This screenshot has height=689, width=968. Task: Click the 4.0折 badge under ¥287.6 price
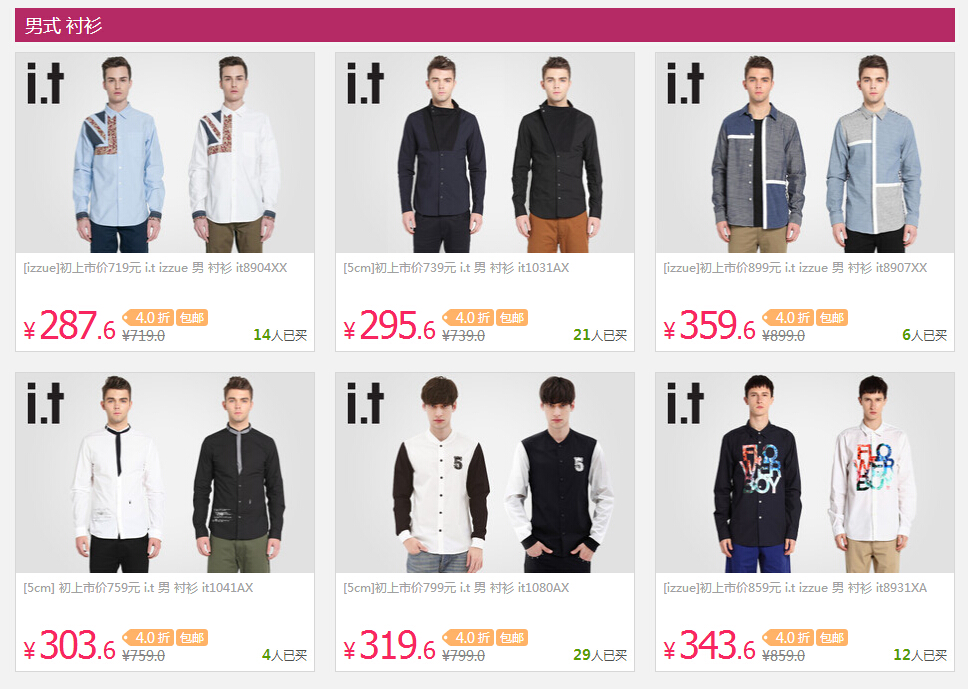click(x=148, y=317)
